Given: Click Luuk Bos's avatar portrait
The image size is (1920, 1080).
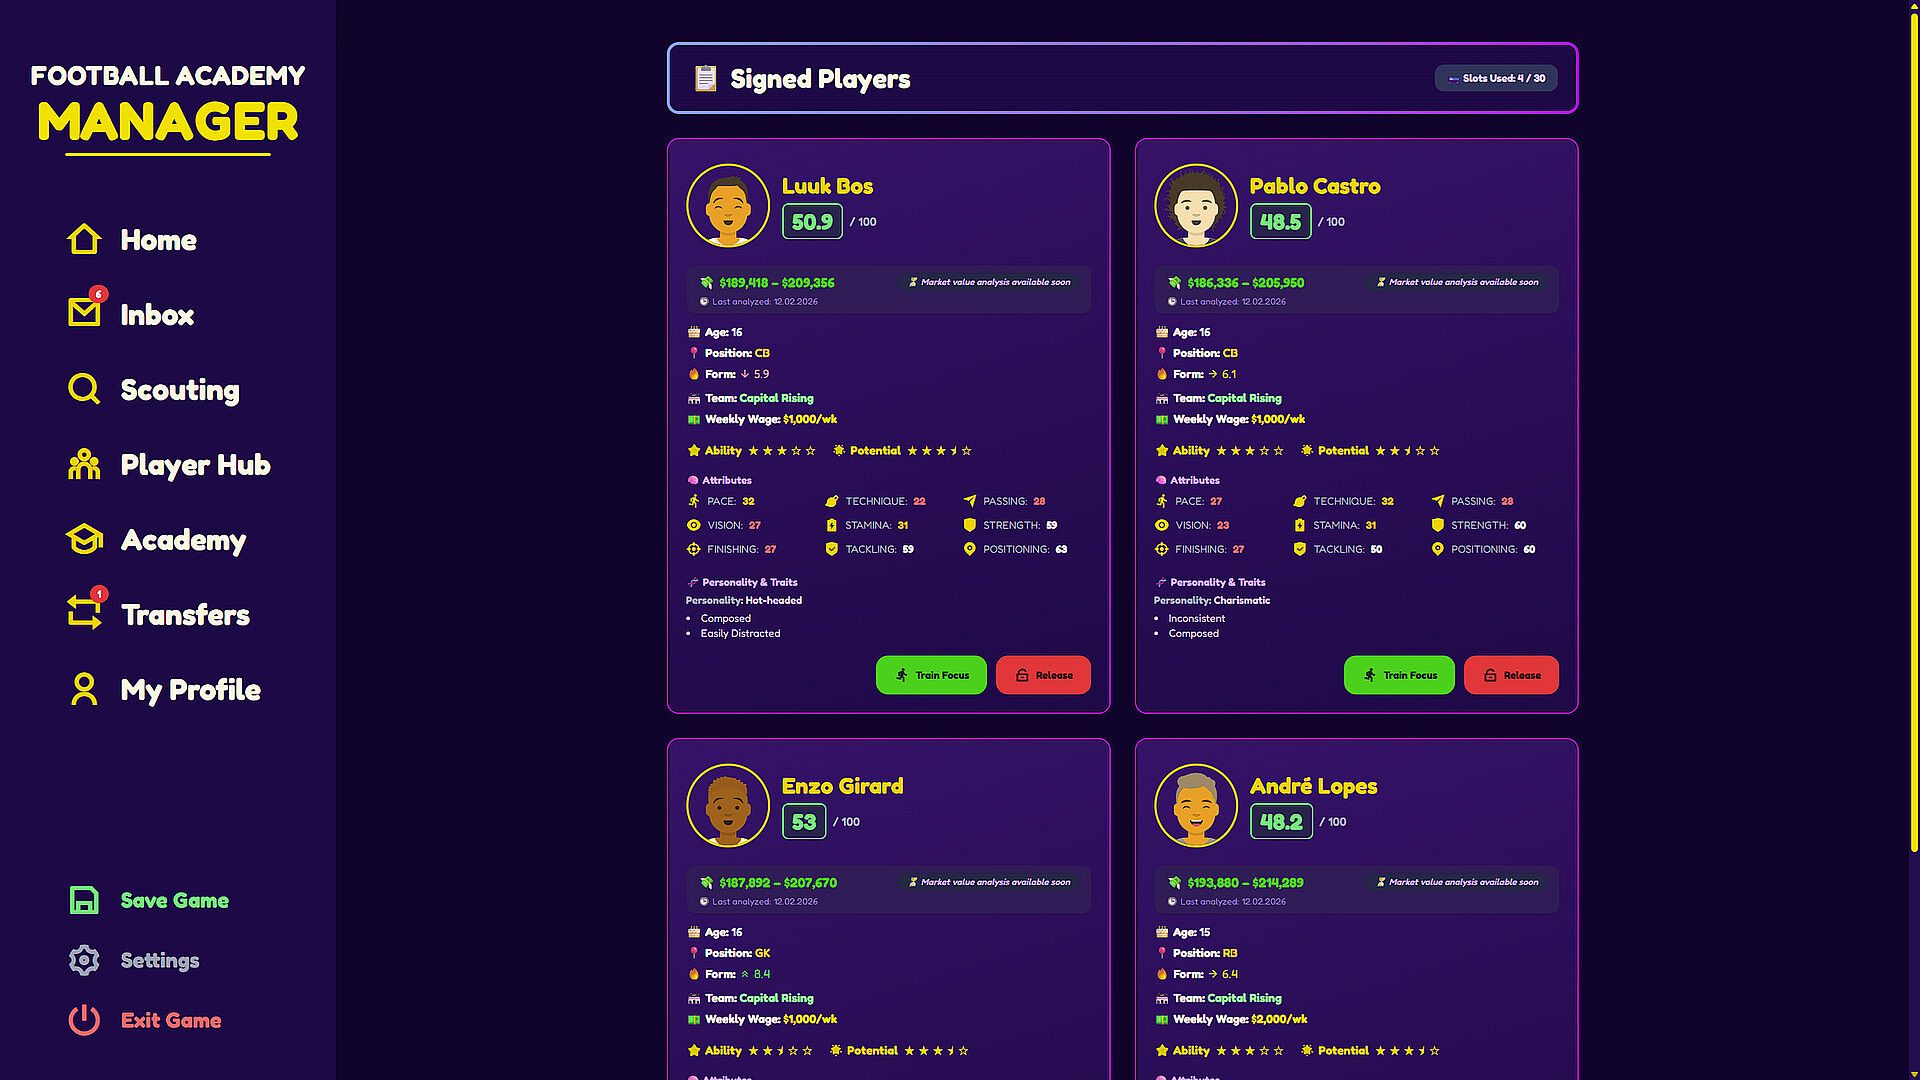Looking at the screenshot, I should [x=728, y=206].
